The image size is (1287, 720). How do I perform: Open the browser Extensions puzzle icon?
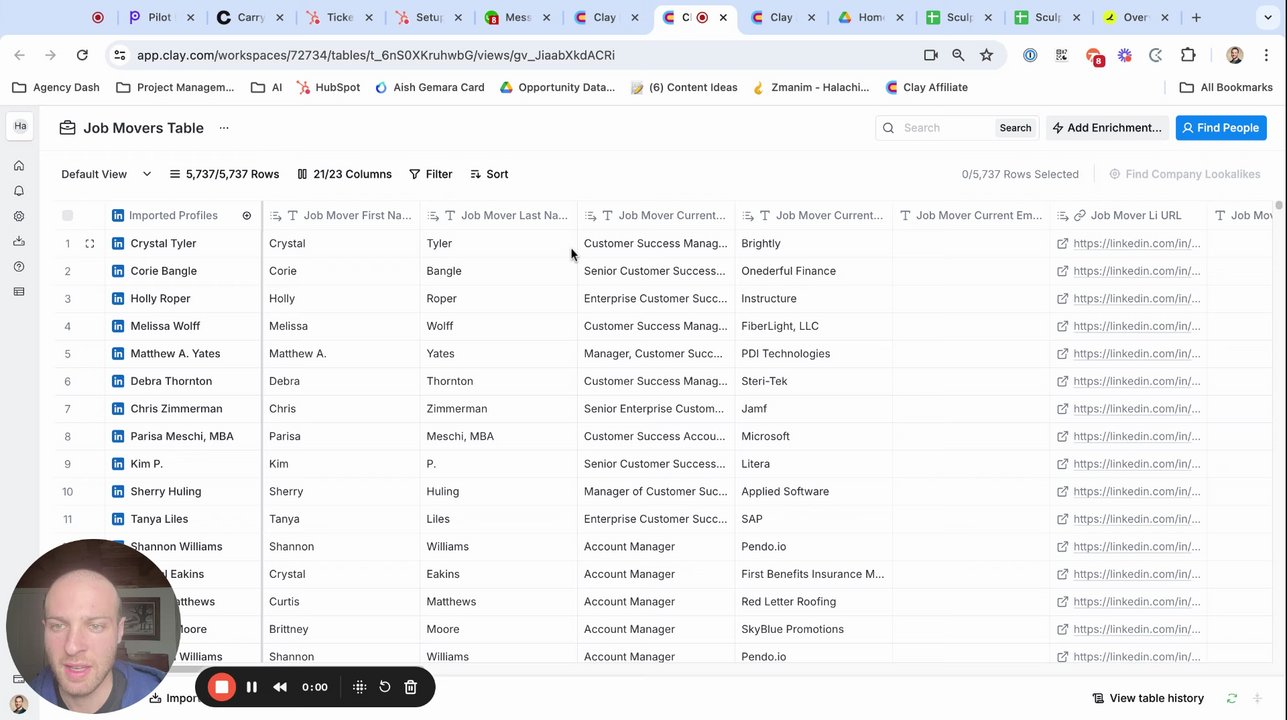[1188, 55]
